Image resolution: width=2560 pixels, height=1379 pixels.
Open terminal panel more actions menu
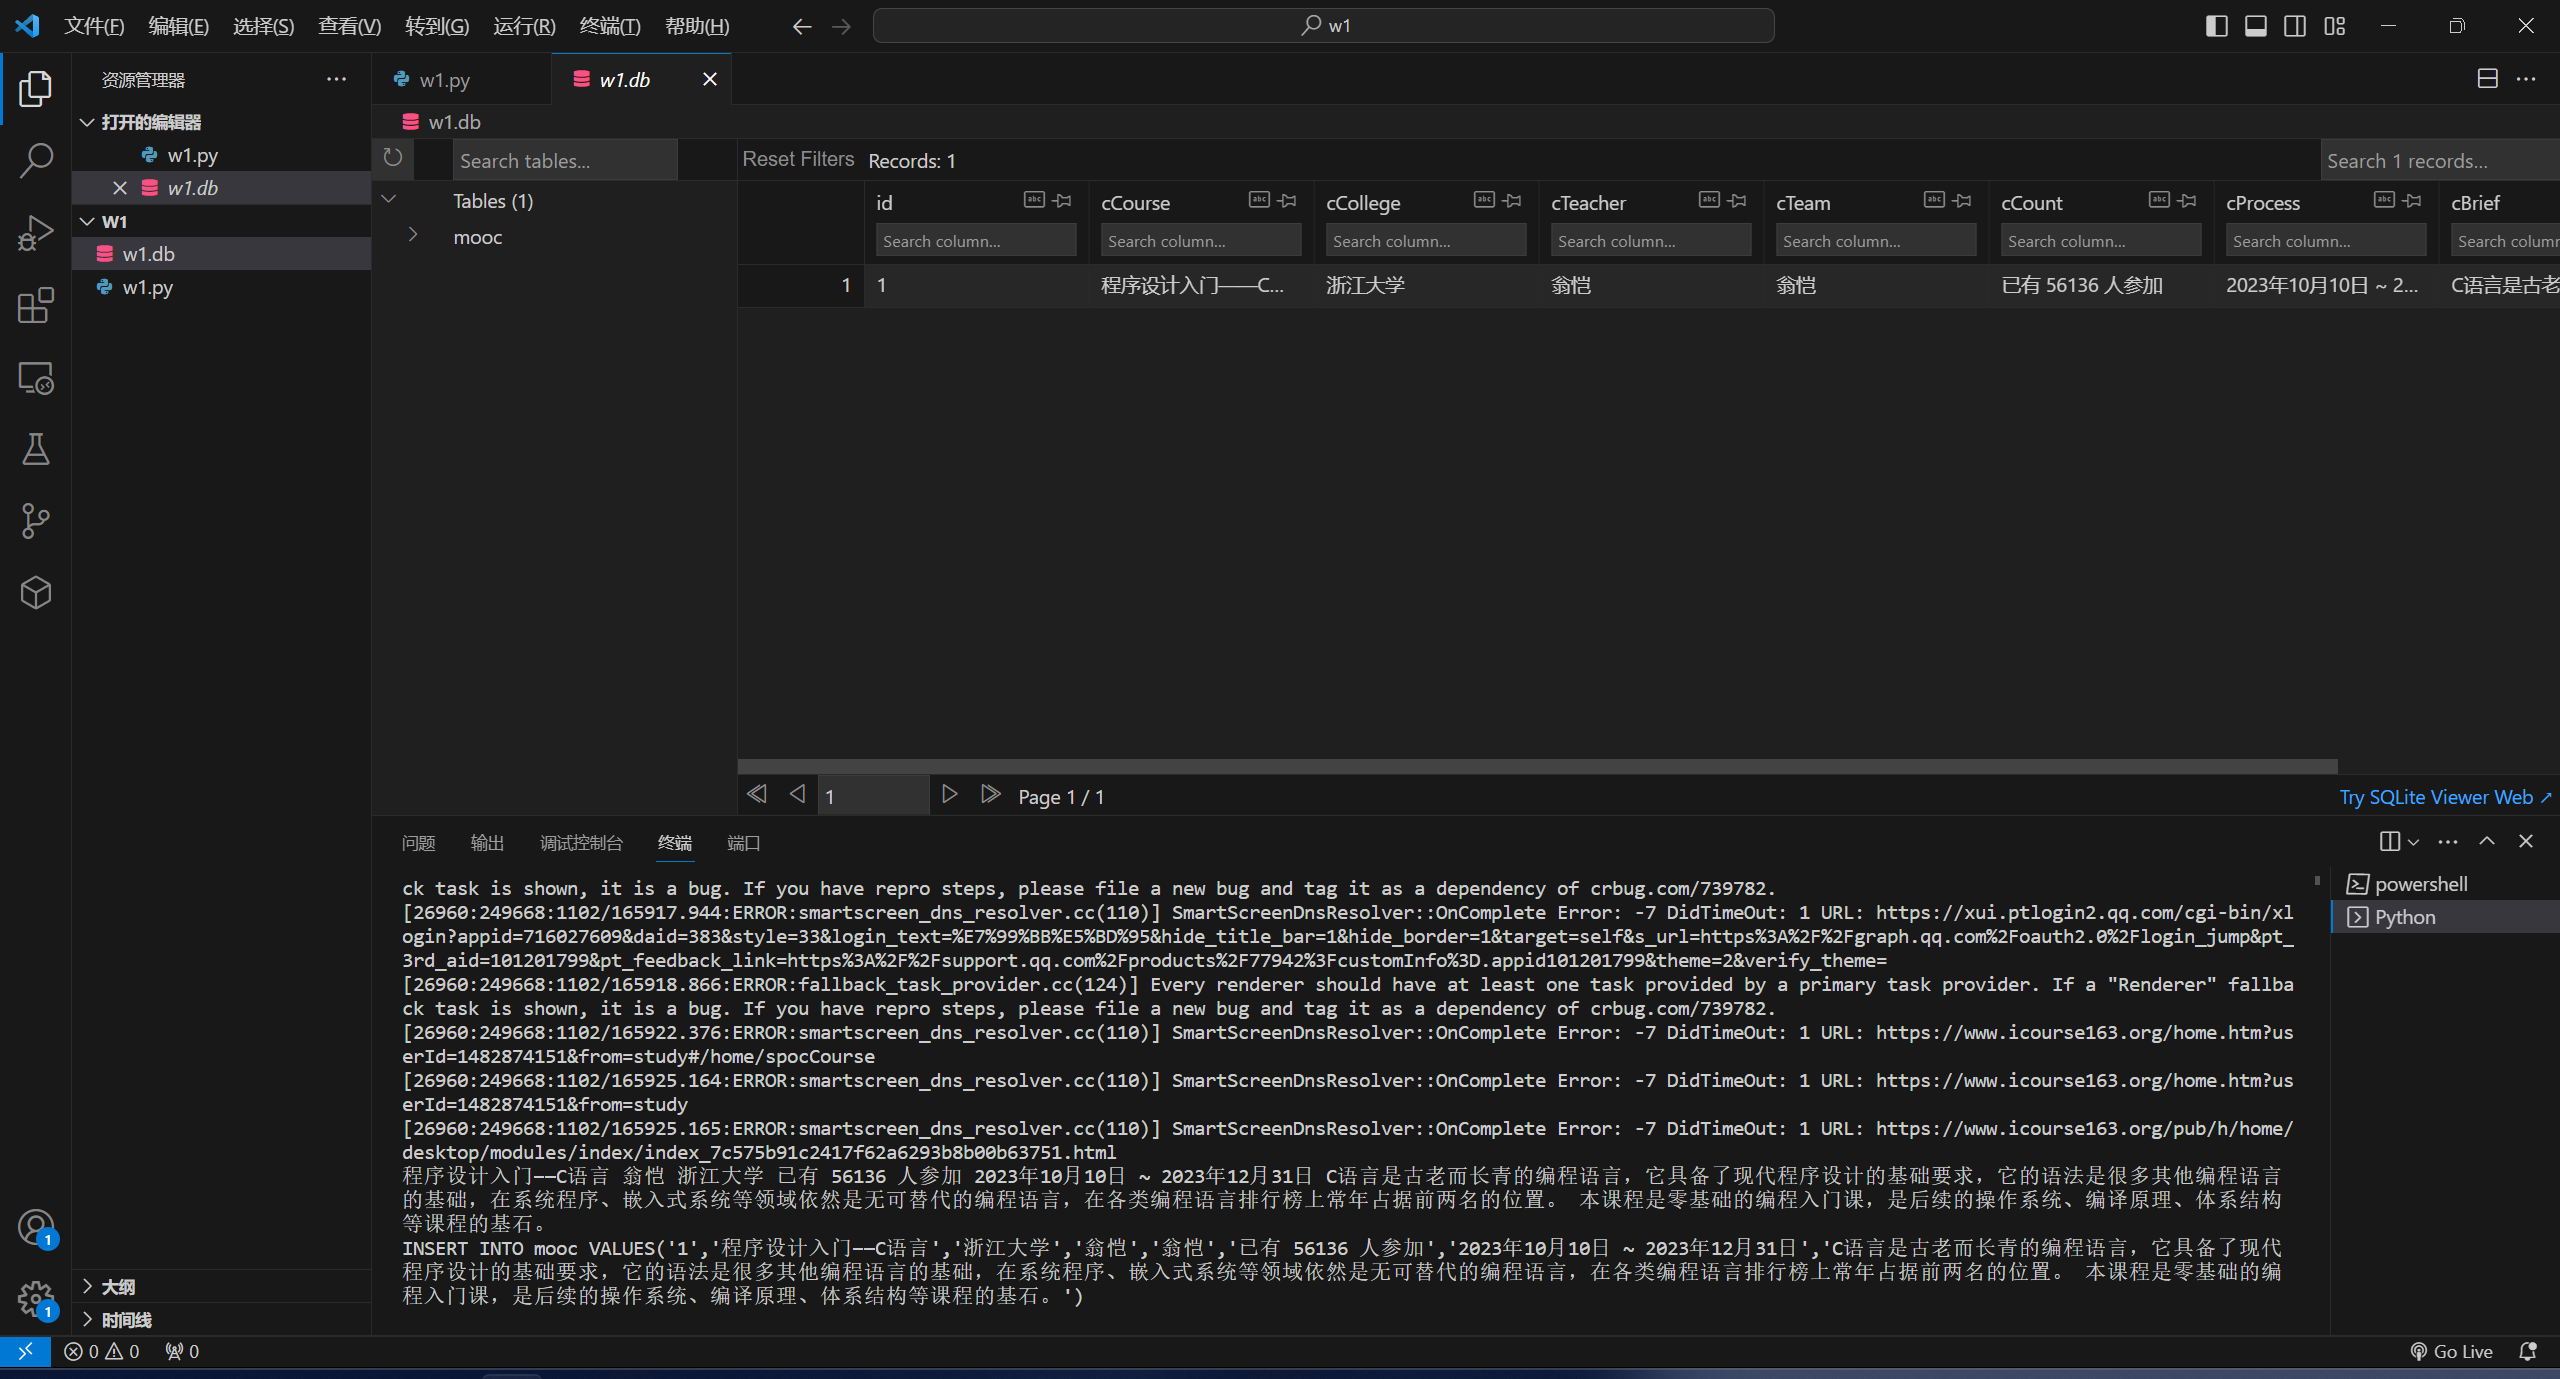pyautogui.click(x=2448, y=842)
